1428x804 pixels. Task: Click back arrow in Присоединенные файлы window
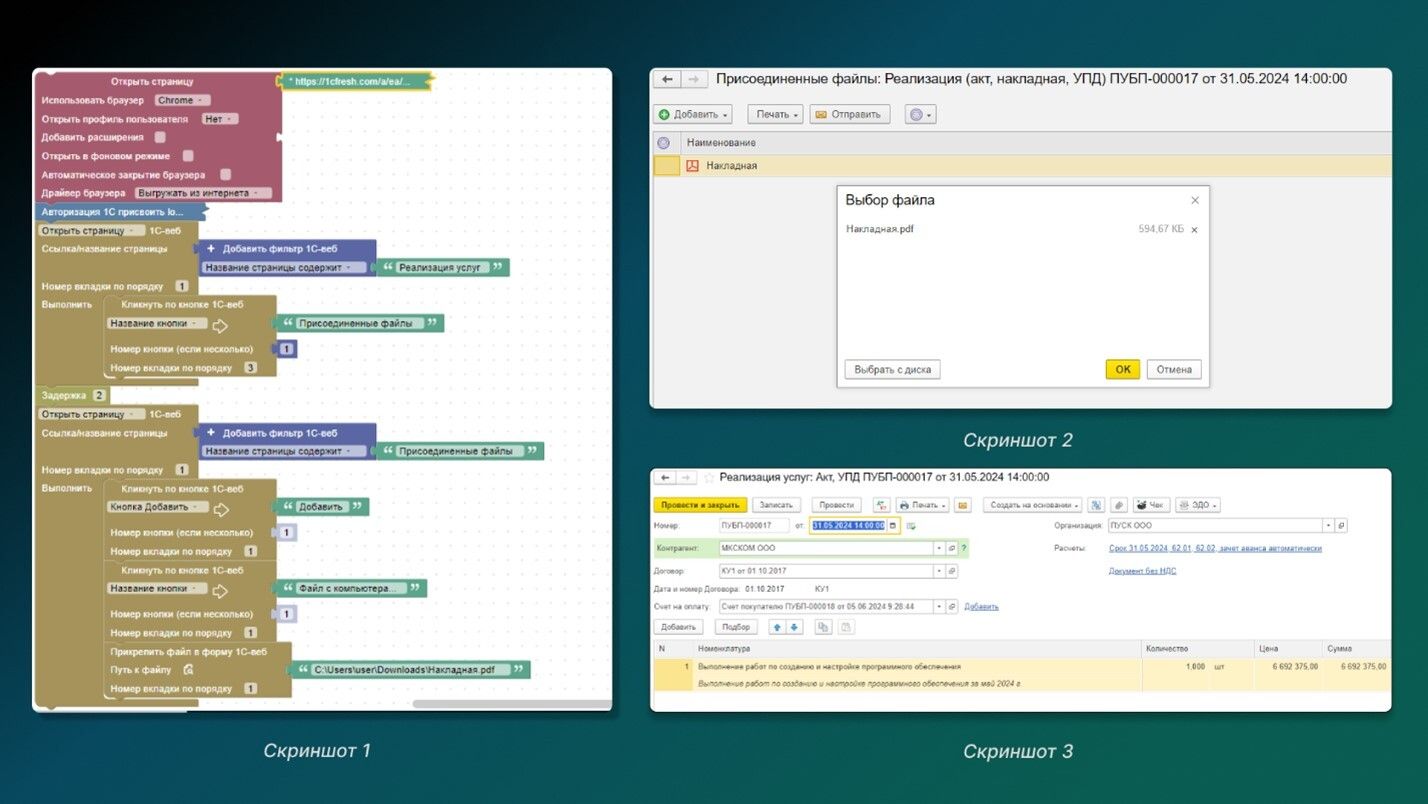(x=667, y=80)
